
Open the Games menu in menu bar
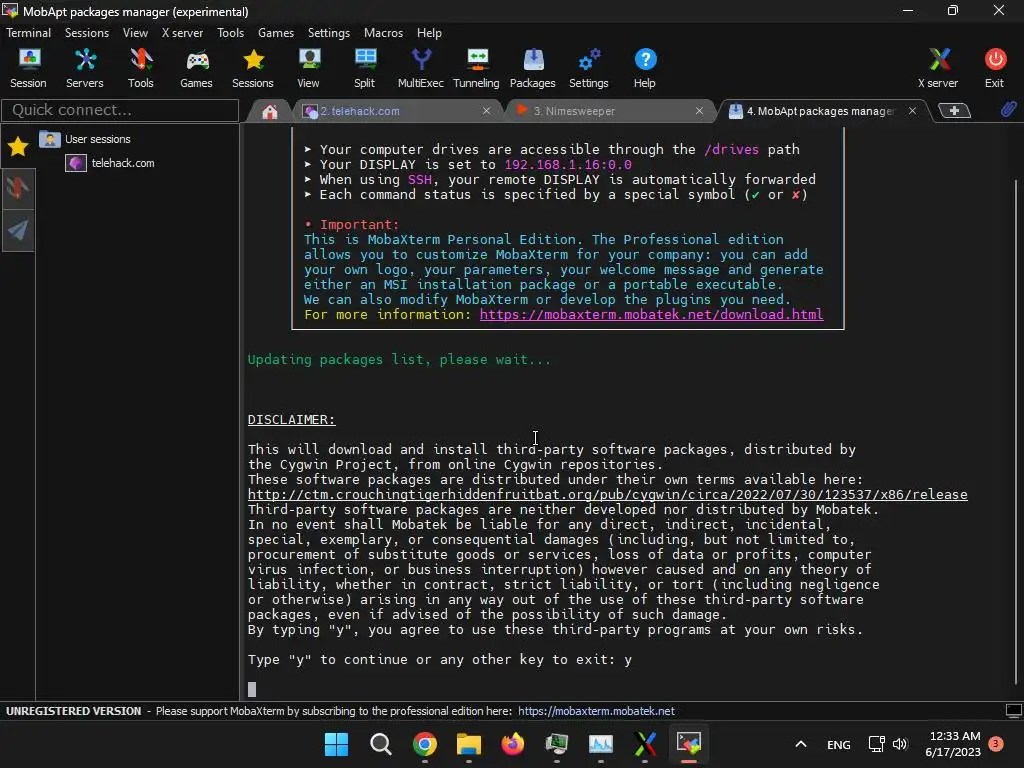[x=276, y=33]
